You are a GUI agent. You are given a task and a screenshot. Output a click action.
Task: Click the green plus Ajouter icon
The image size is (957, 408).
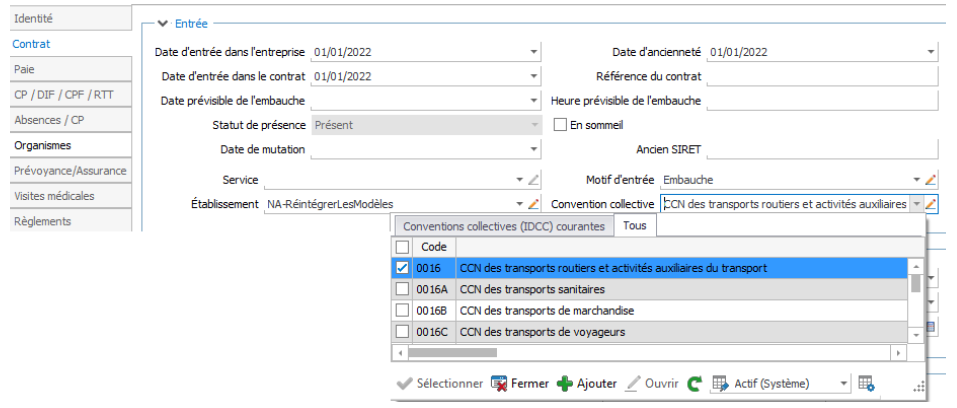point(565,384)
